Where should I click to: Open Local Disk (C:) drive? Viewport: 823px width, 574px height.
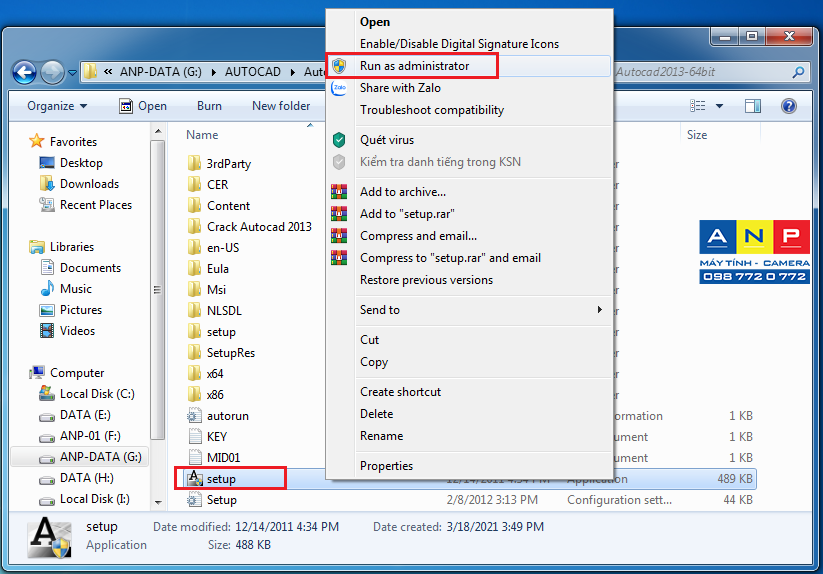click(87, 394)
